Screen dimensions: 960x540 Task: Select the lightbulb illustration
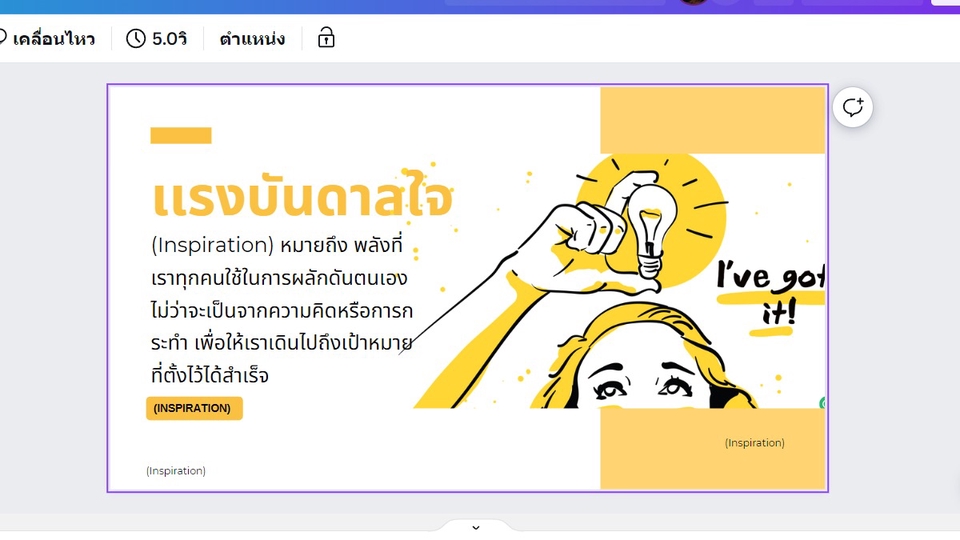(x=650, y=230)
